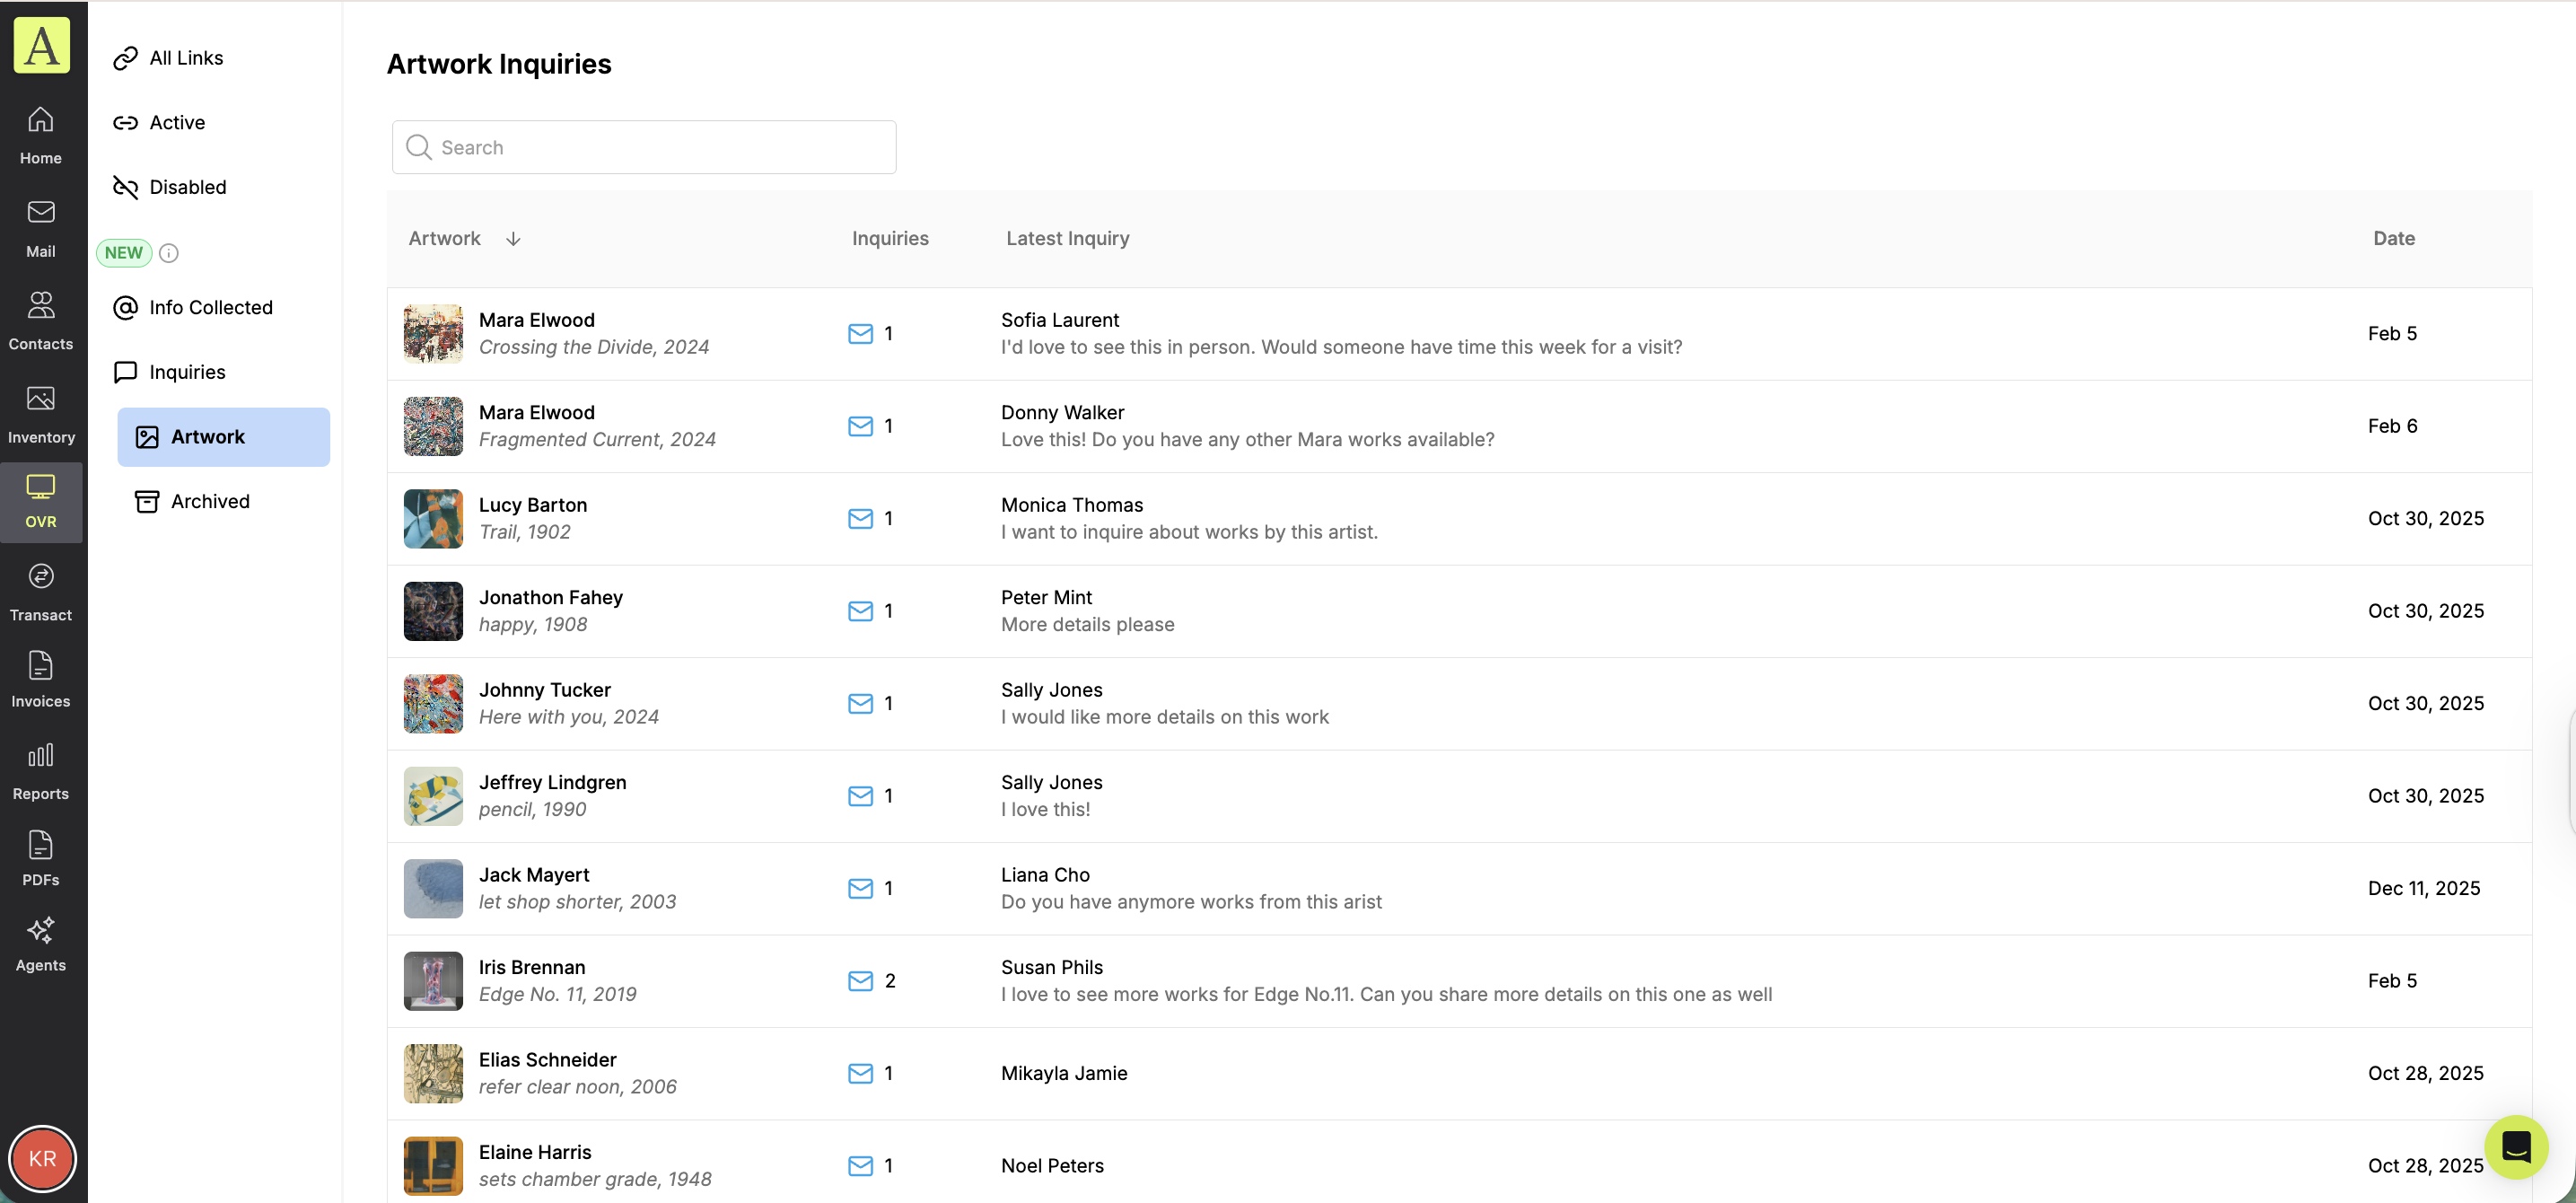Select the Archived inquiries tab
Screen dimensions: 2576x1203
click(210, 501)
